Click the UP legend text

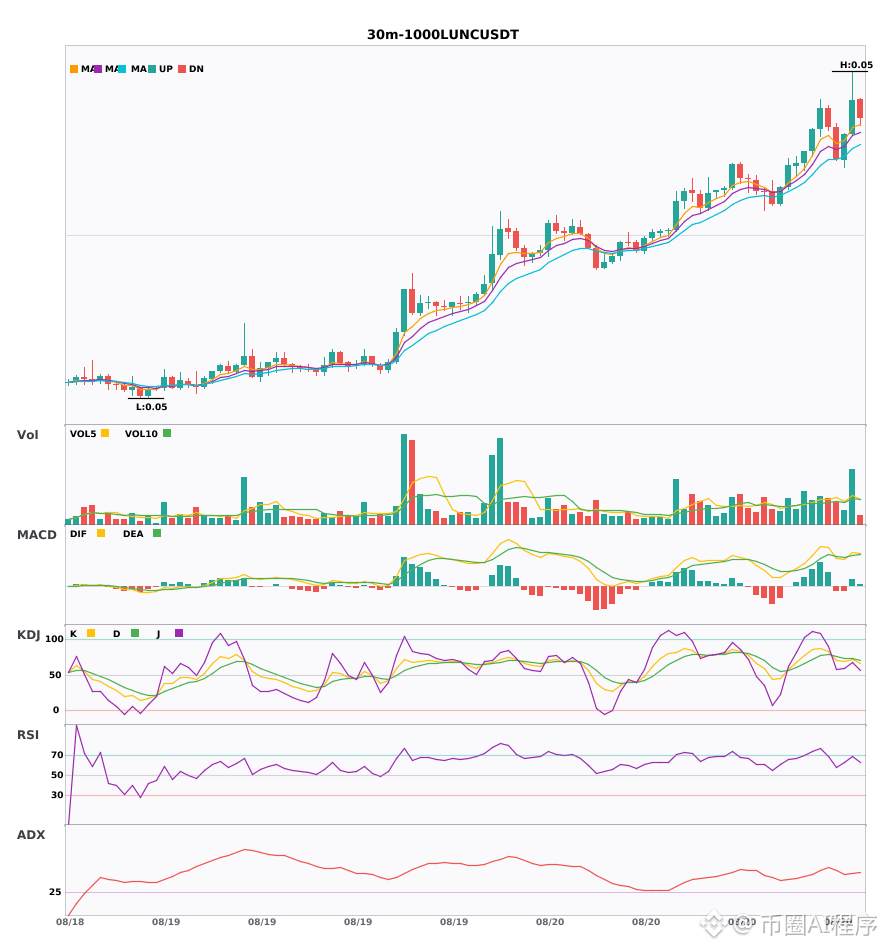click(x=166, y=69)
